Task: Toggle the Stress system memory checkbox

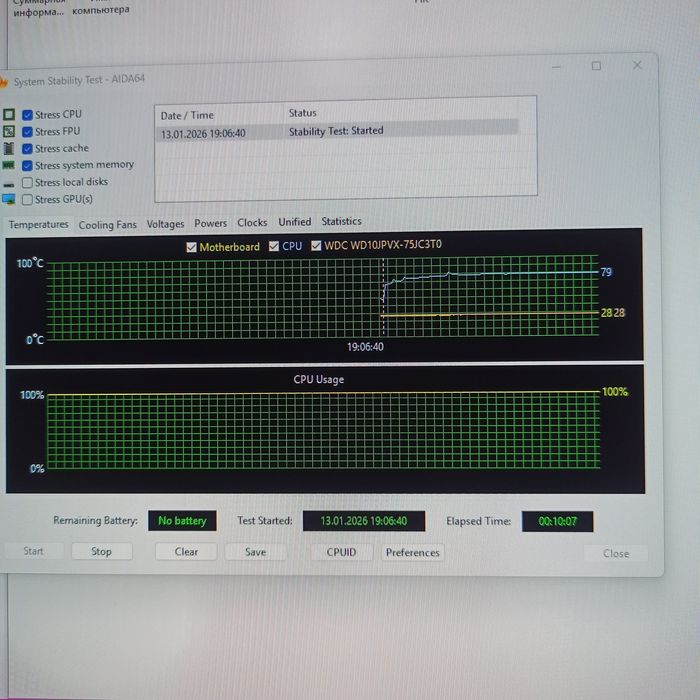Action: [x=27, y=166]
